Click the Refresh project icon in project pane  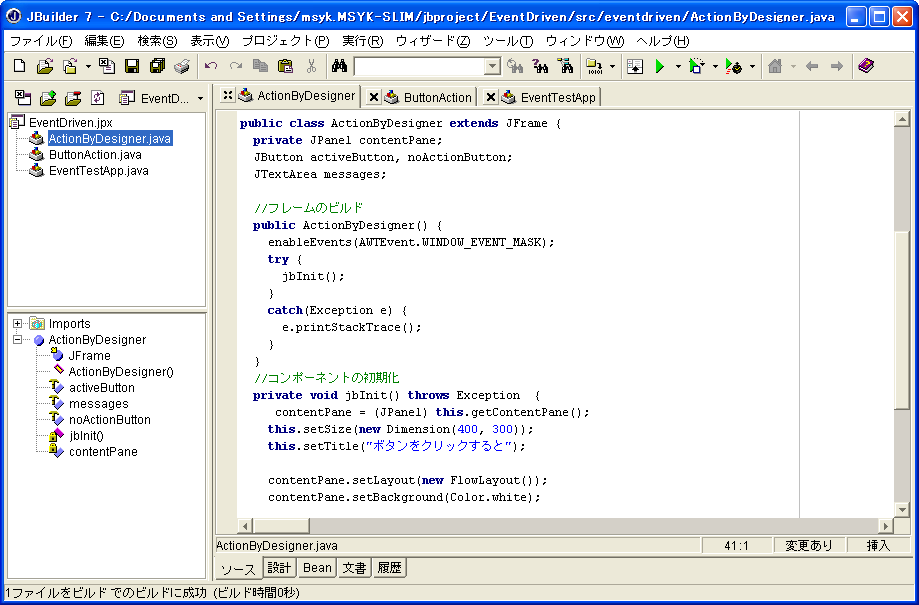click(x=97, y=98)
